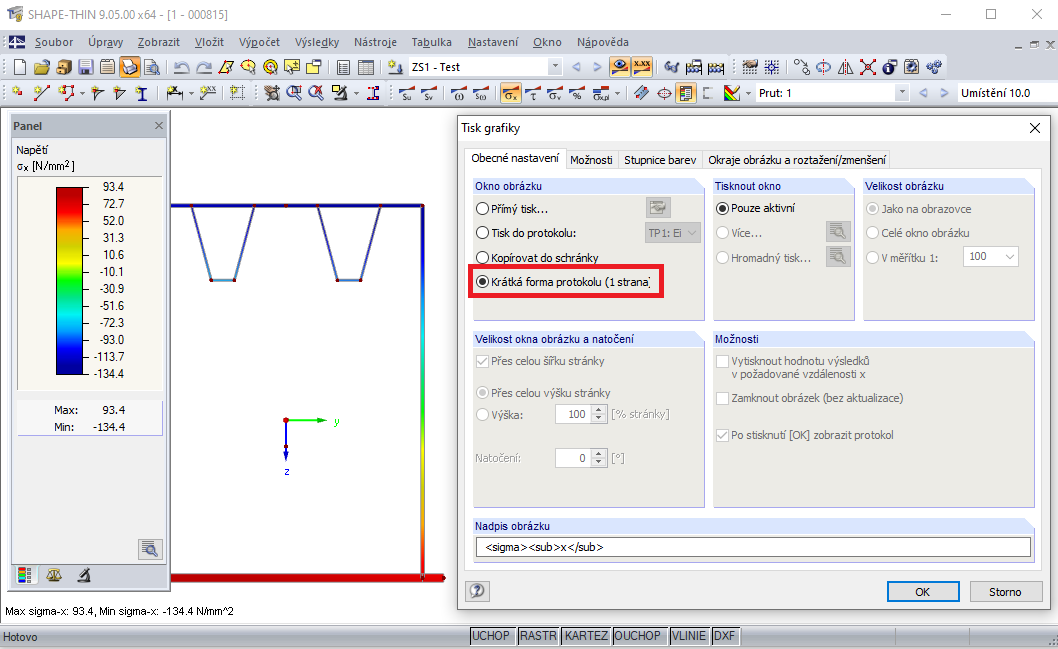Click the Undo arrow icon

click(182, 67)
